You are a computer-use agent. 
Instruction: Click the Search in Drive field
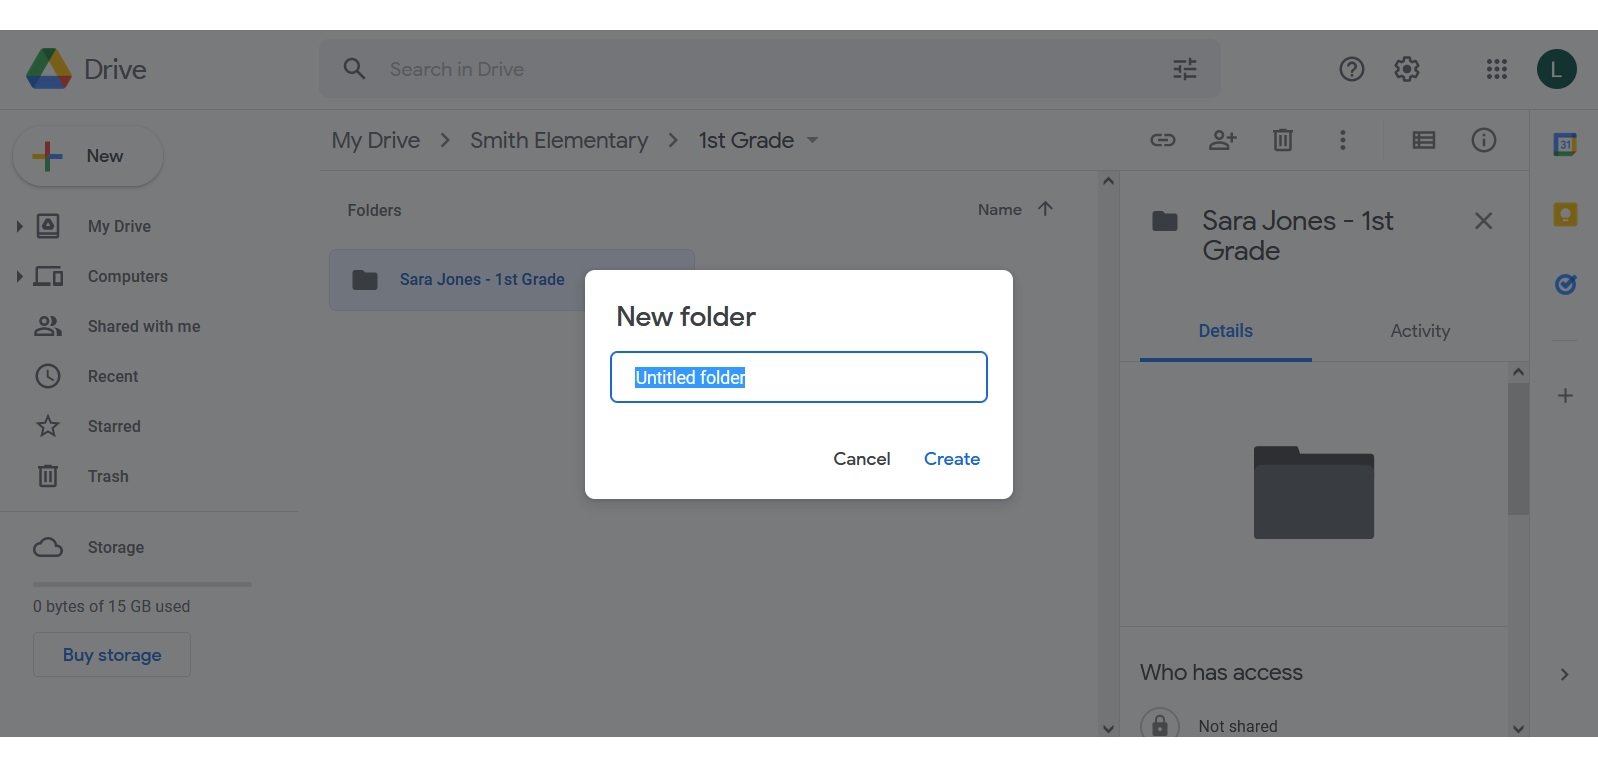pyautogui.click(x=770, y=69)
